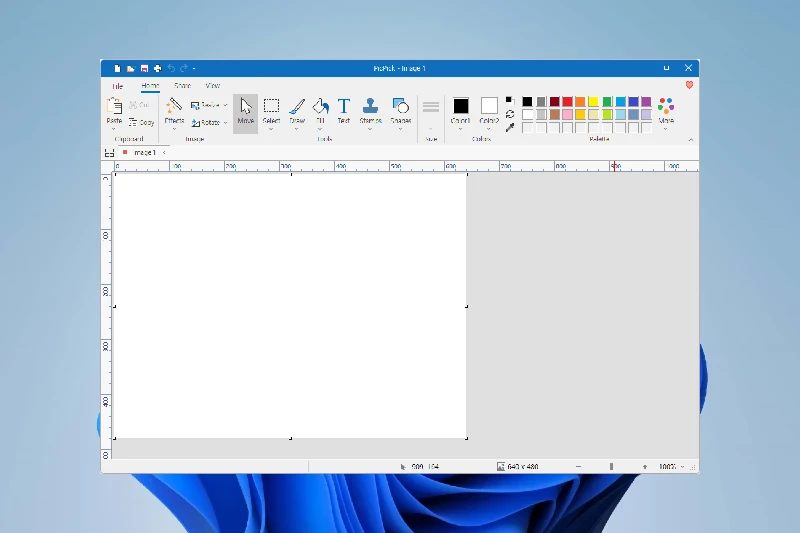Expand the Draw tool dropdown arrow
This screenshot has height=533, width=800.
[296, 129]
